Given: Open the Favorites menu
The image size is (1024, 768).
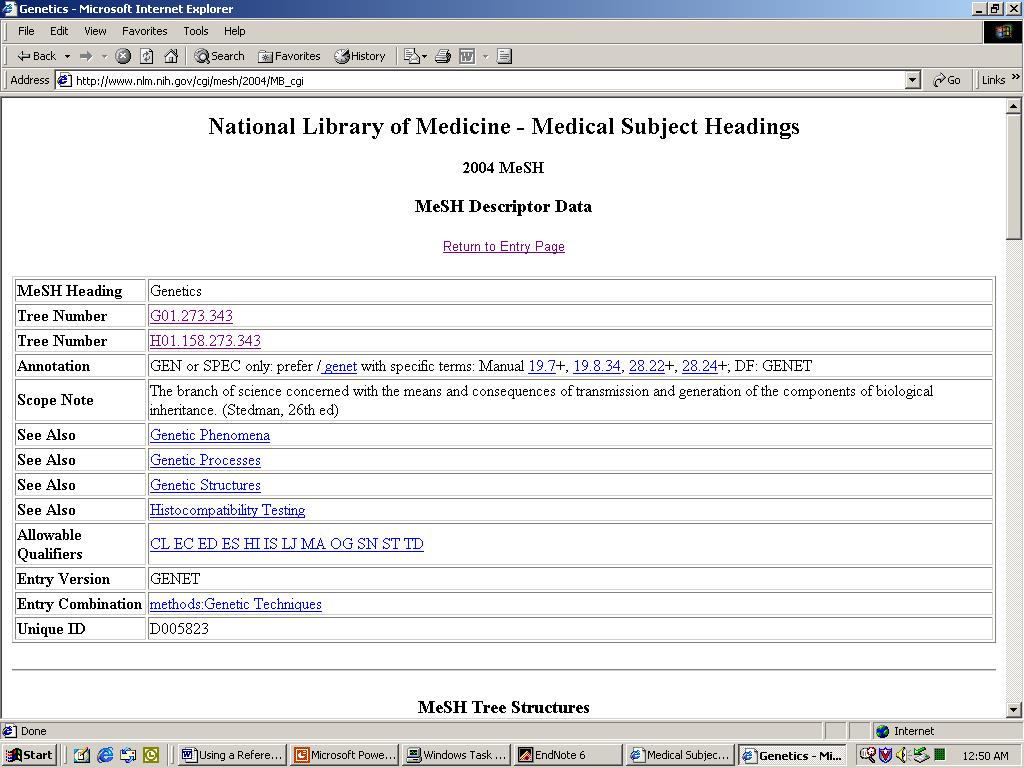Looking at the screenshot, I should 144,31.
